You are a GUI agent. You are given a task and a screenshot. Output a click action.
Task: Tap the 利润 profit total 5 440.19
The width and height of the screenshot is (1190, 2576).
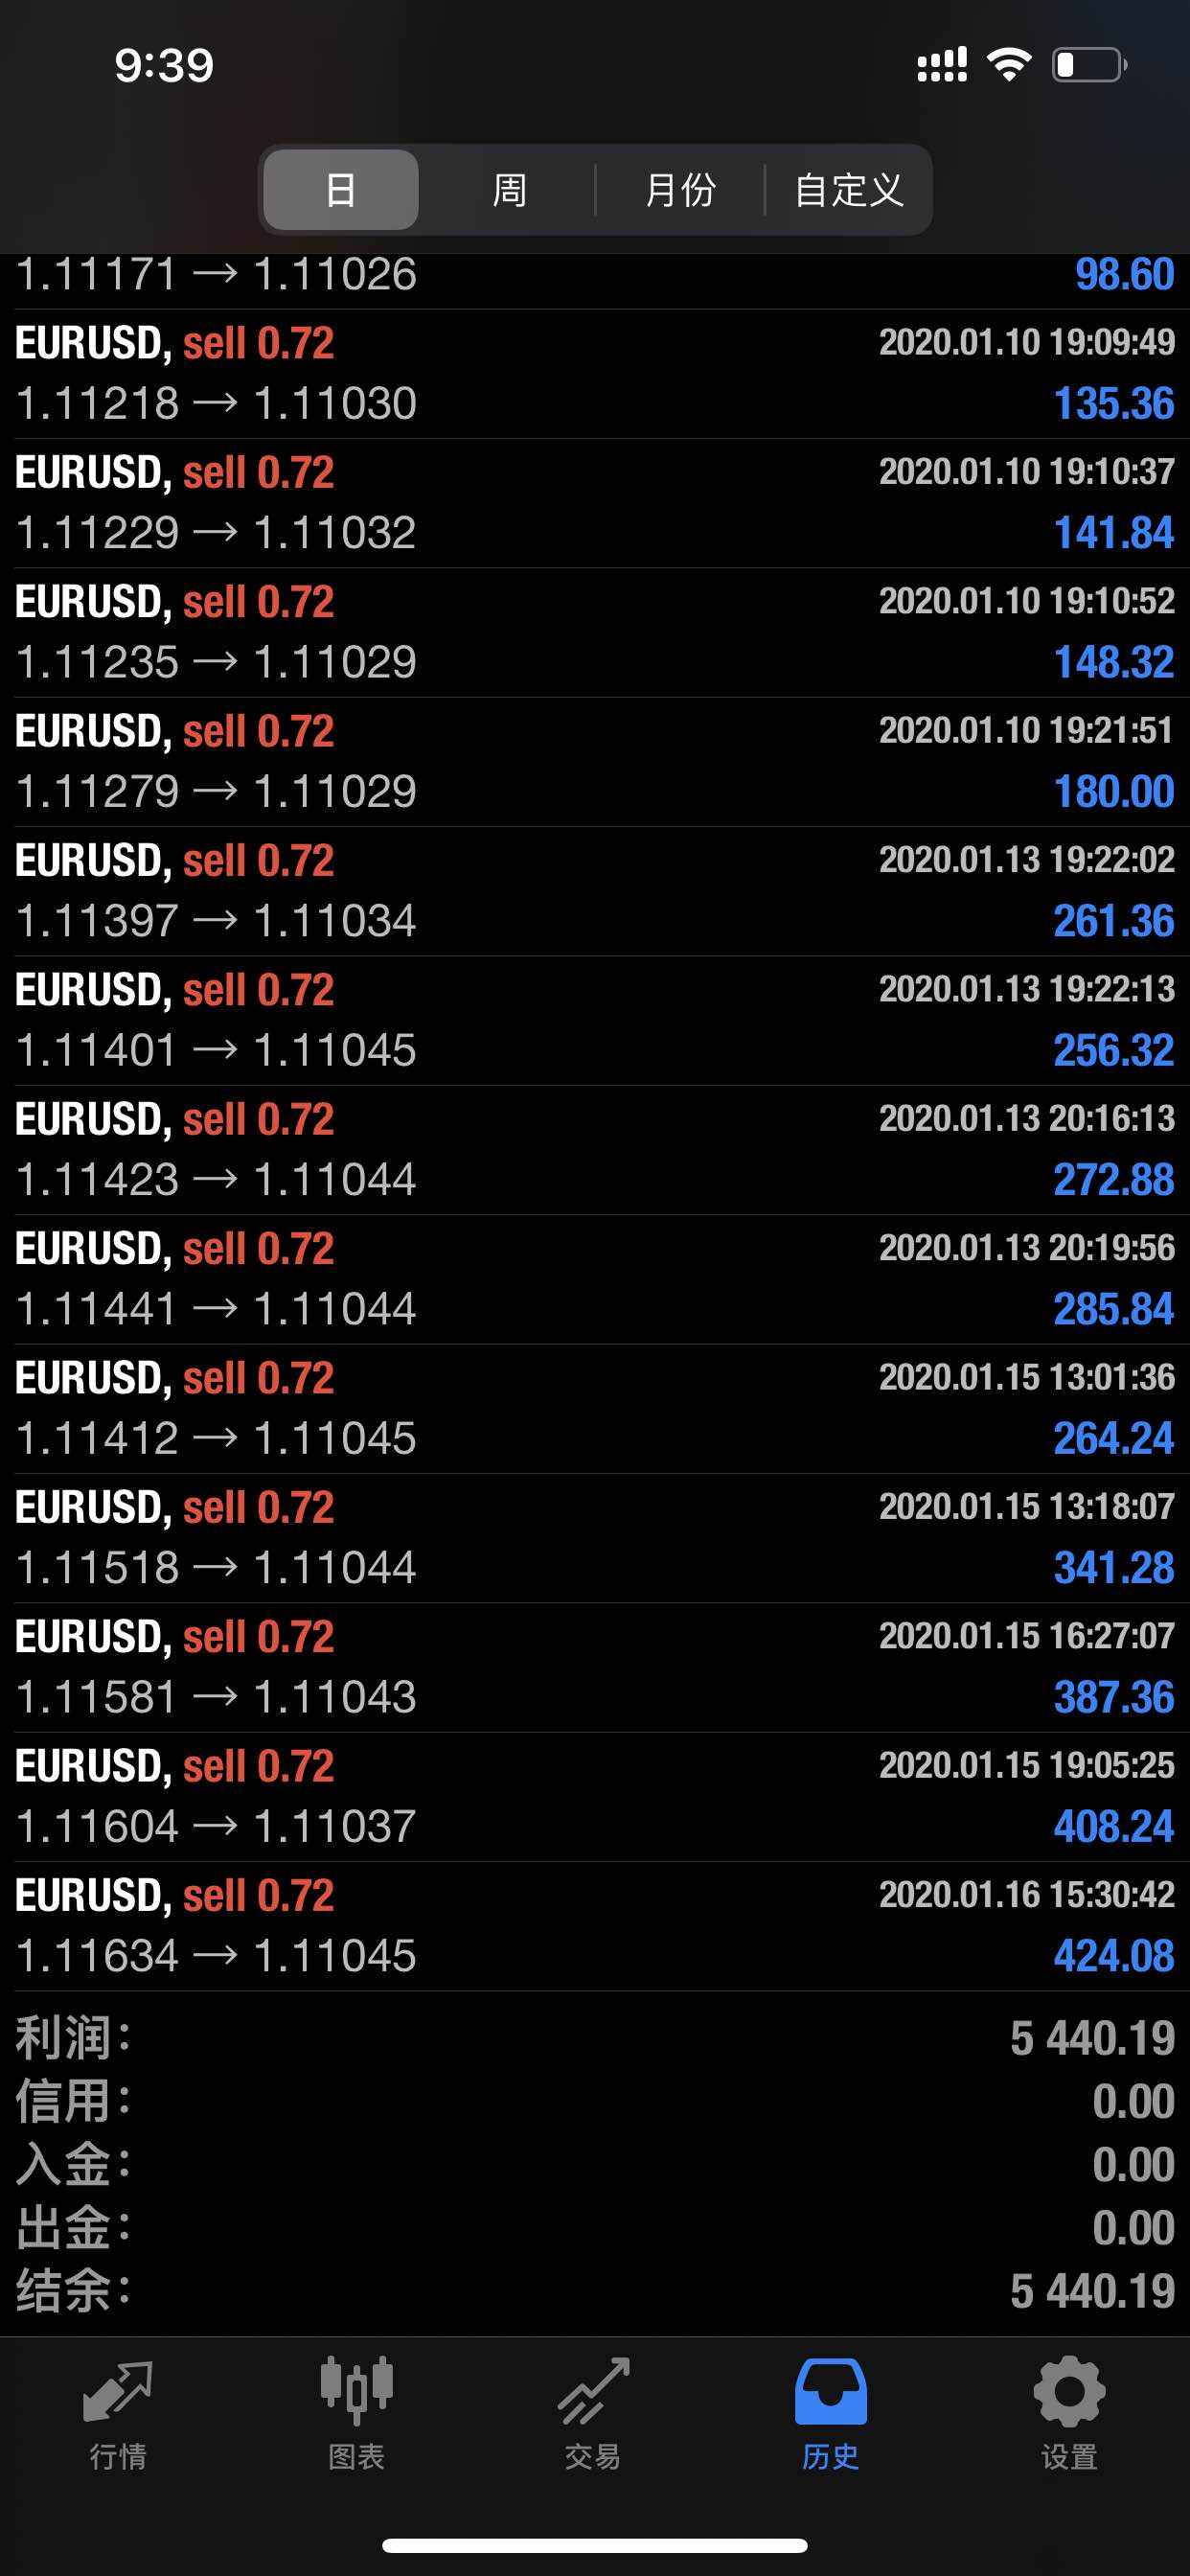click(1092, 2037)
